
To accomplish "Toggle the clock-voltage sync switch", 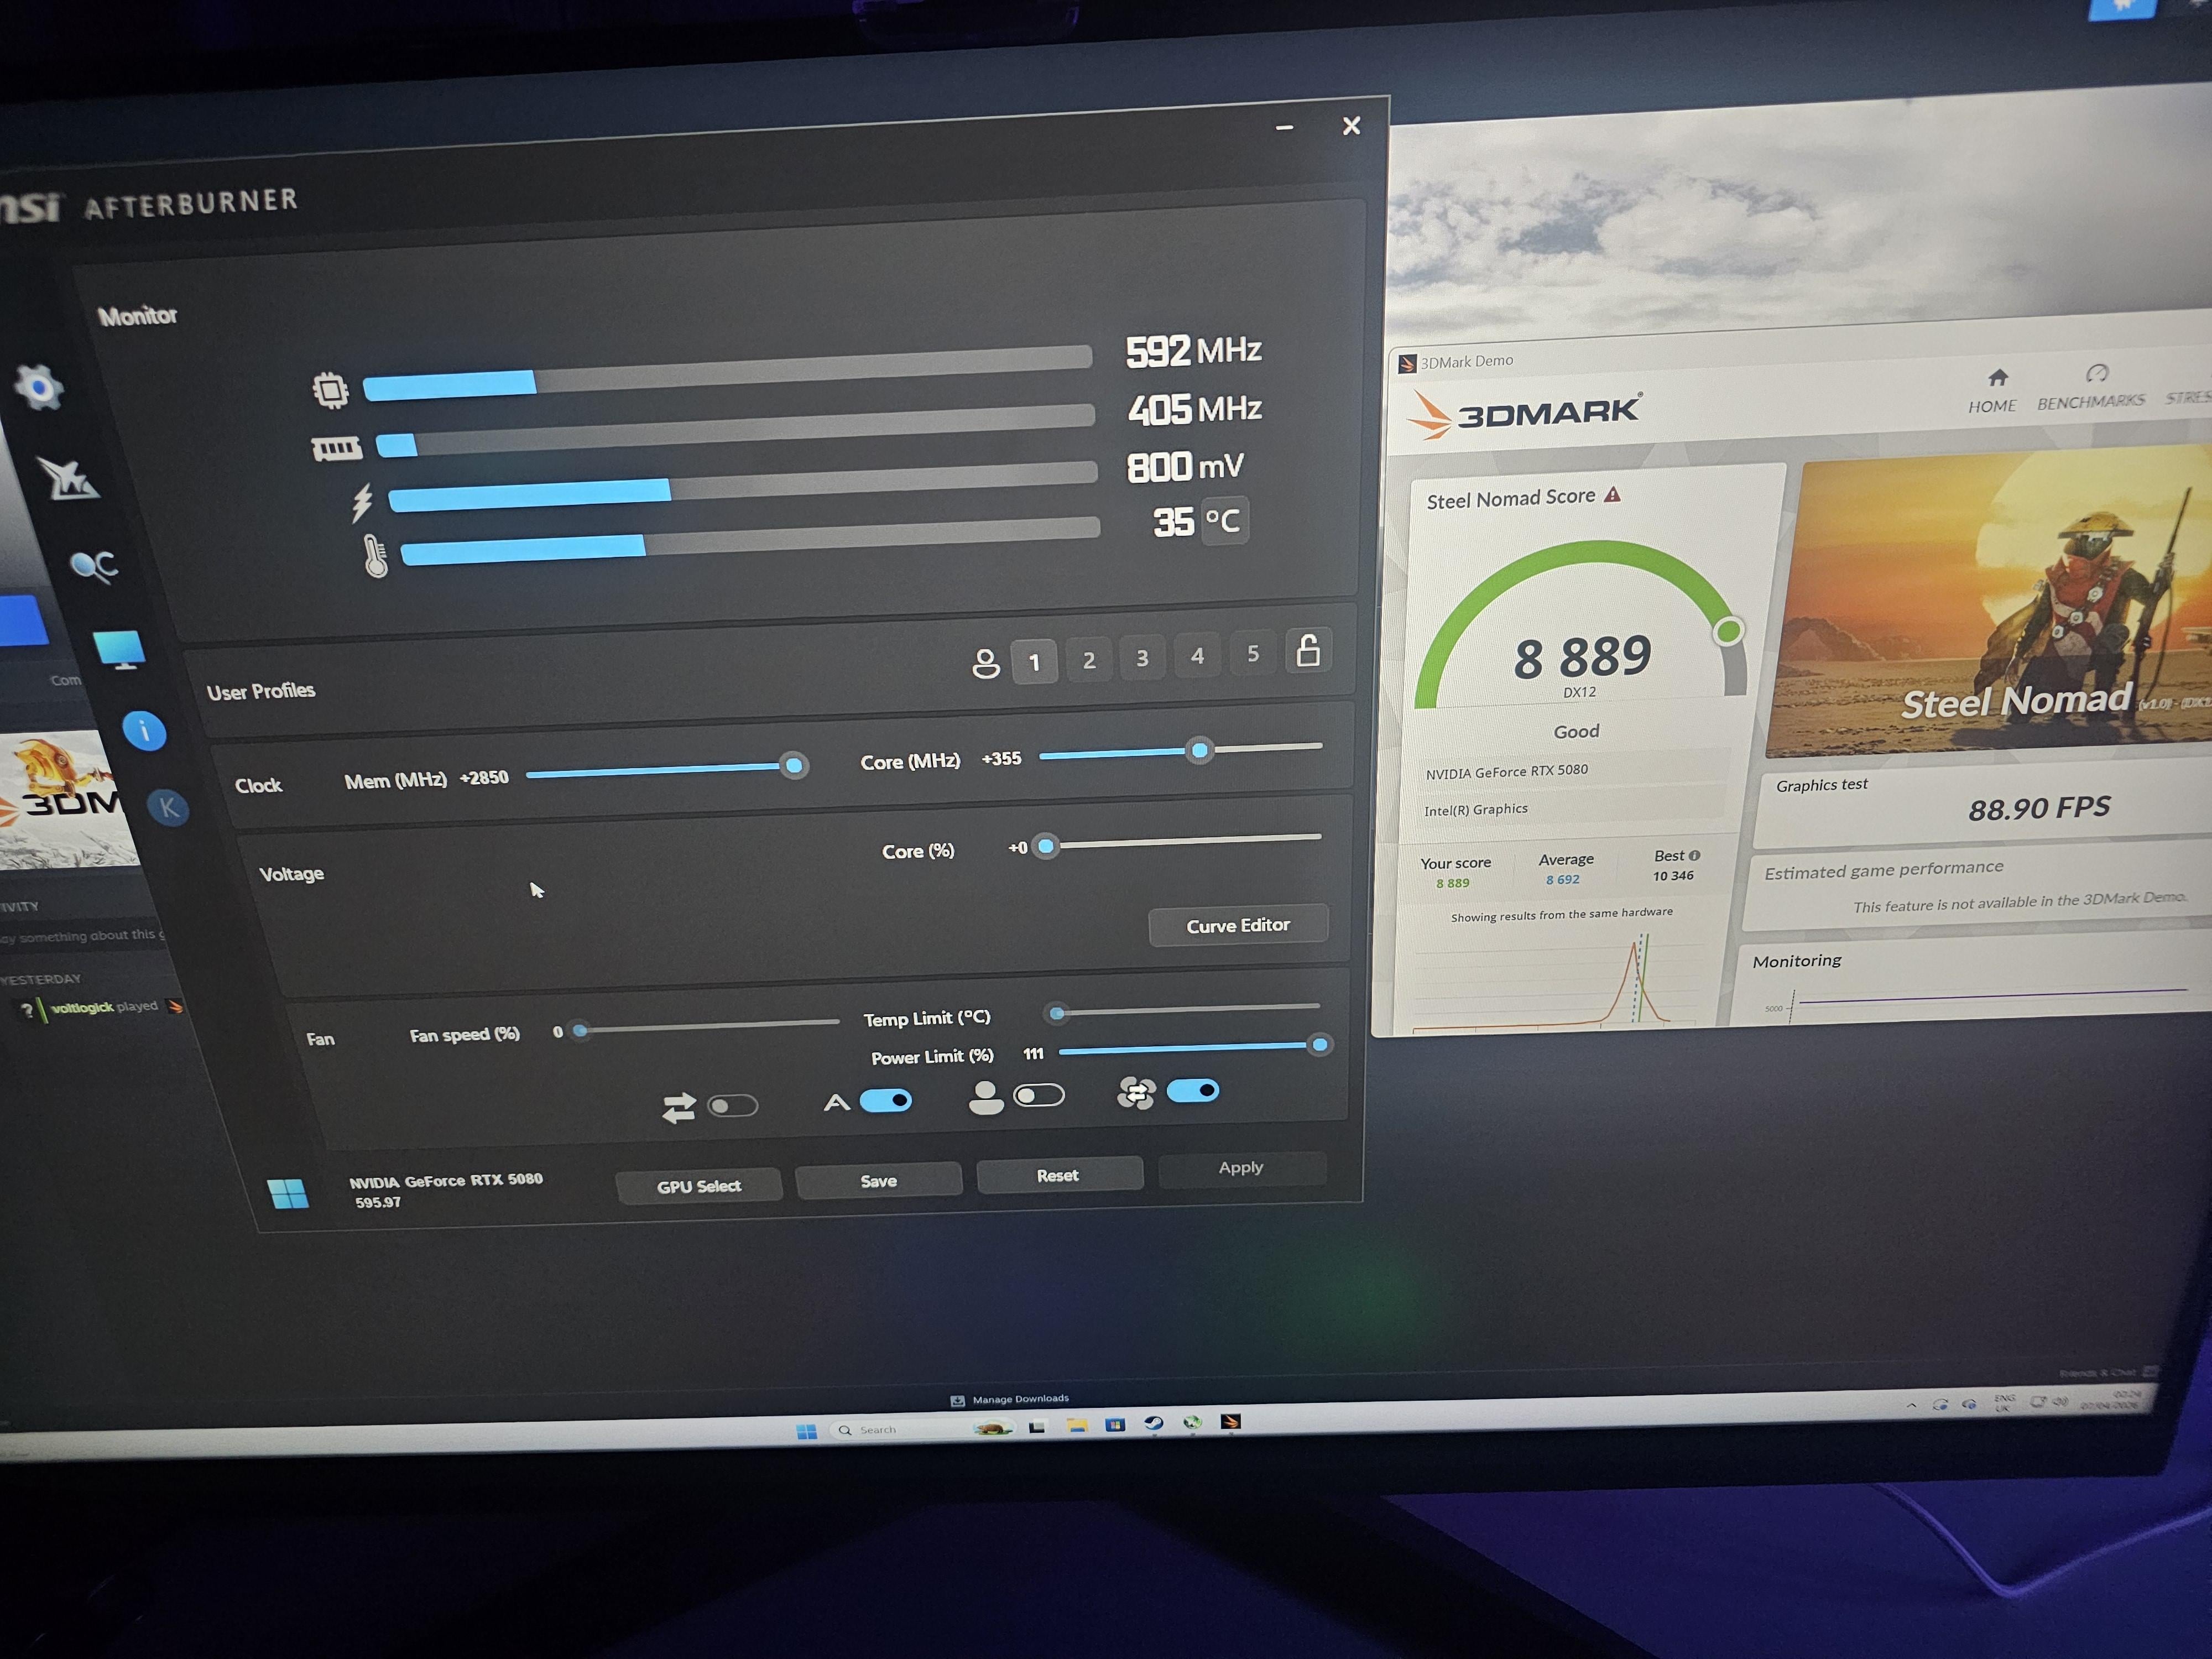I will (732, 1105).
